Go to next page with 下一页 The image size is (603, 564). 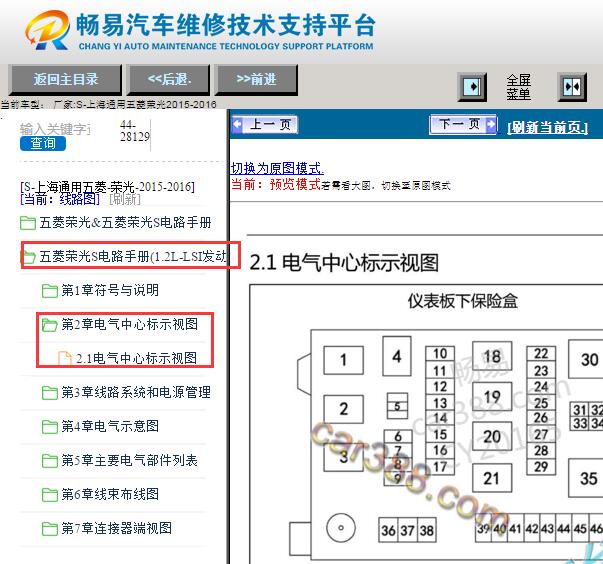click(463, 125)
